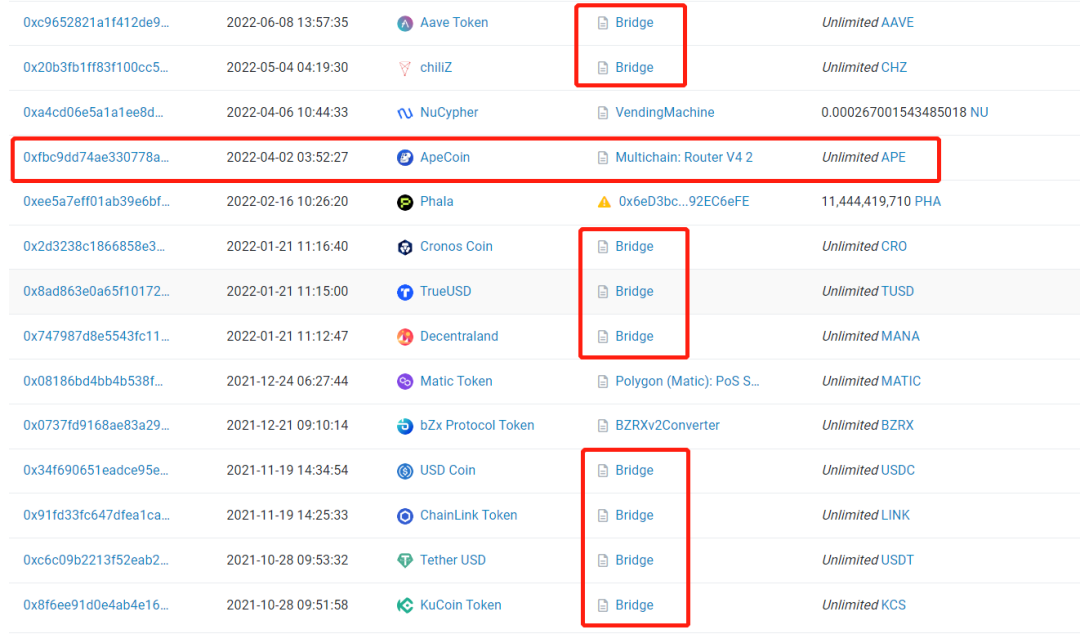Open the ApeCoin token name link

pyautogui.click(x=445, y=157)
